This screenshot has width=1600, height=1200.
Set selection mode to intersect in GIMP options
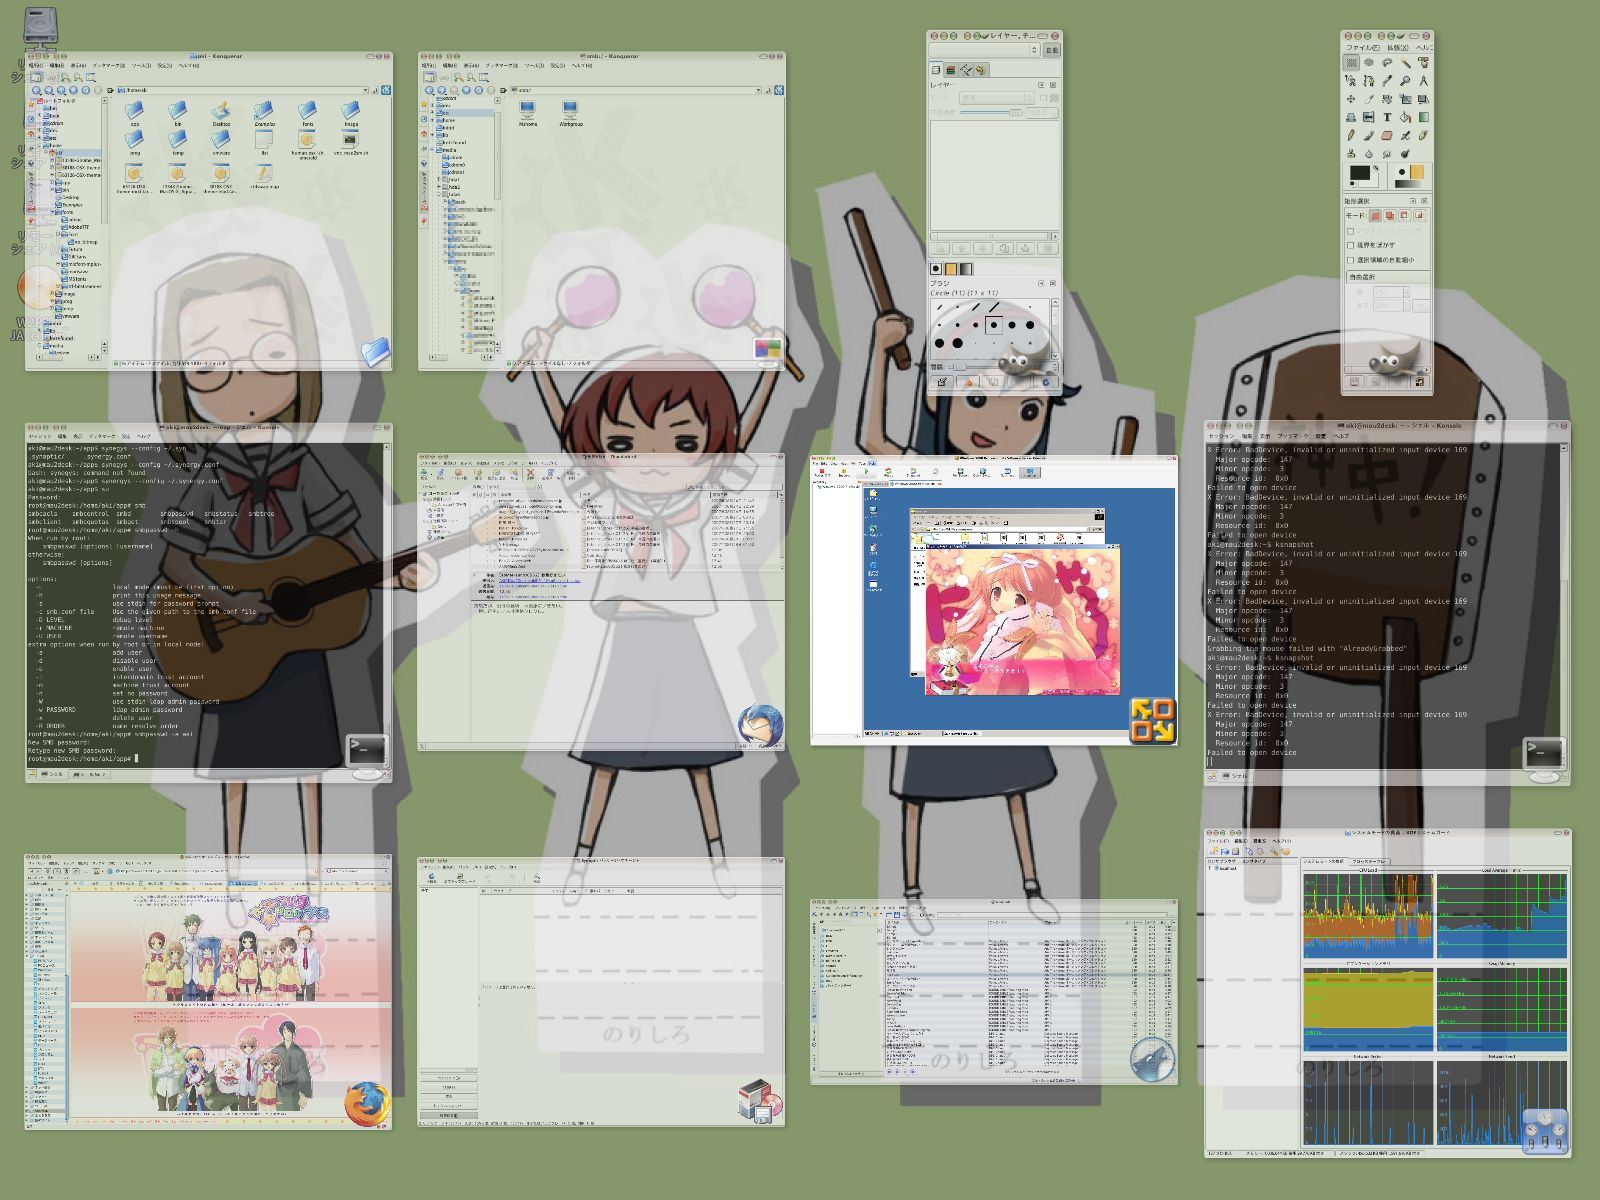[x=1420, y=215]
